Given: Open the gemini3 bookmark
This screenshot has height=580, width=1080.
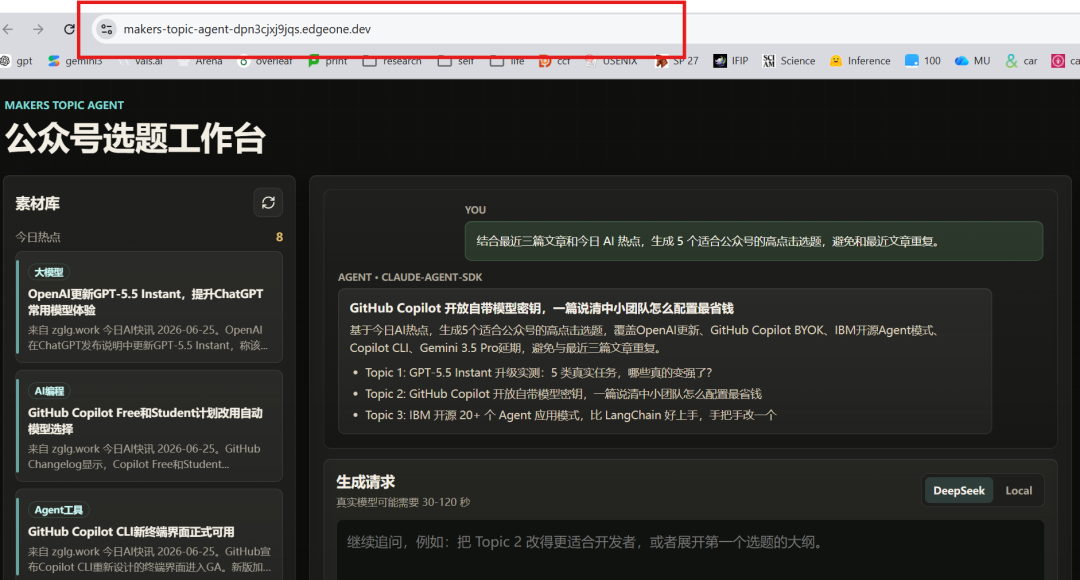Looking at the screenshot, I should [76, 61].
